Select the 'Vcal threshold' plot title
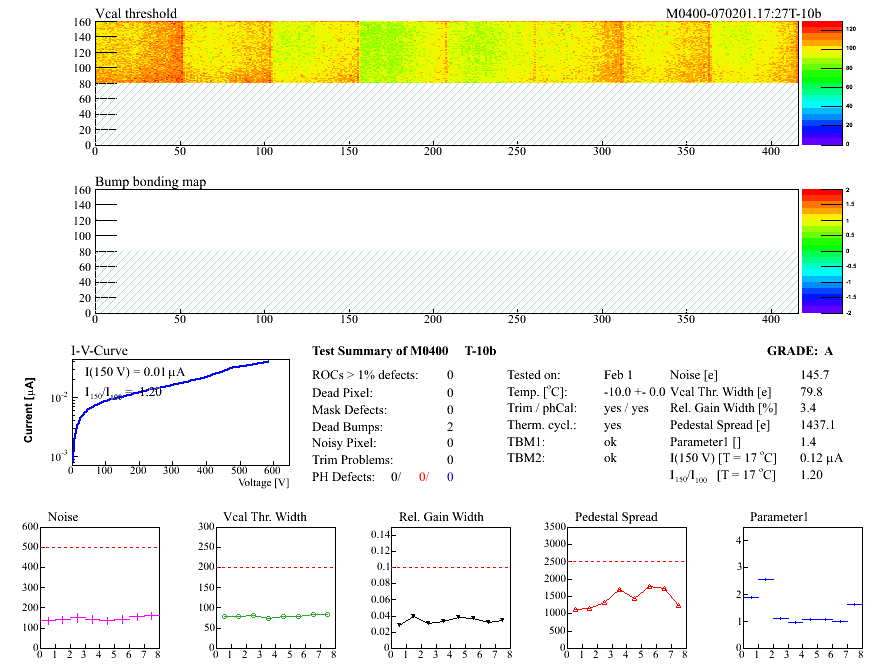 pyautogui.click(x=136, y=13)
